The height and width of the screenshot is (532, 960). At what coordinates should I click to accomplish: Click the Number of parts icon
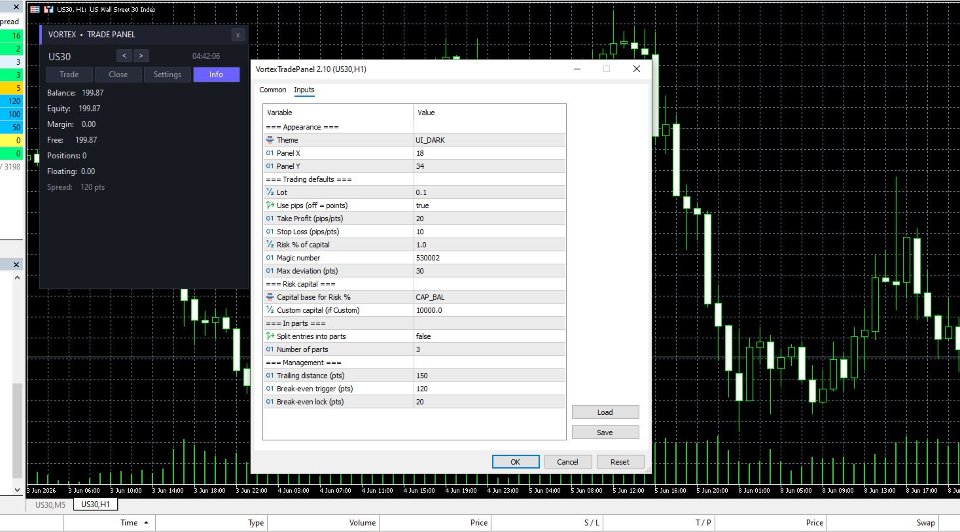pos(270,349)
